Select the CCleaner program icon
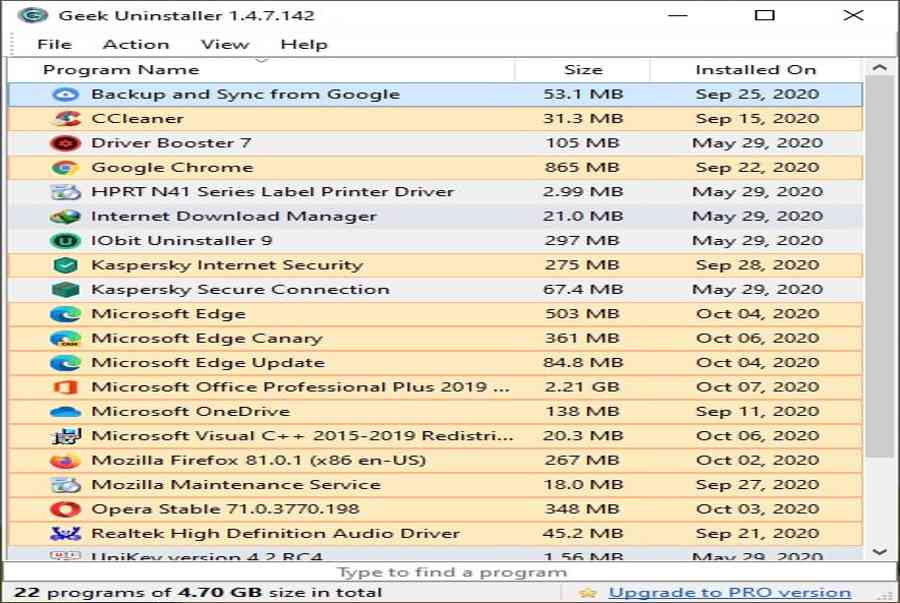Screen dimensions: 900x603 coord(65,119)
